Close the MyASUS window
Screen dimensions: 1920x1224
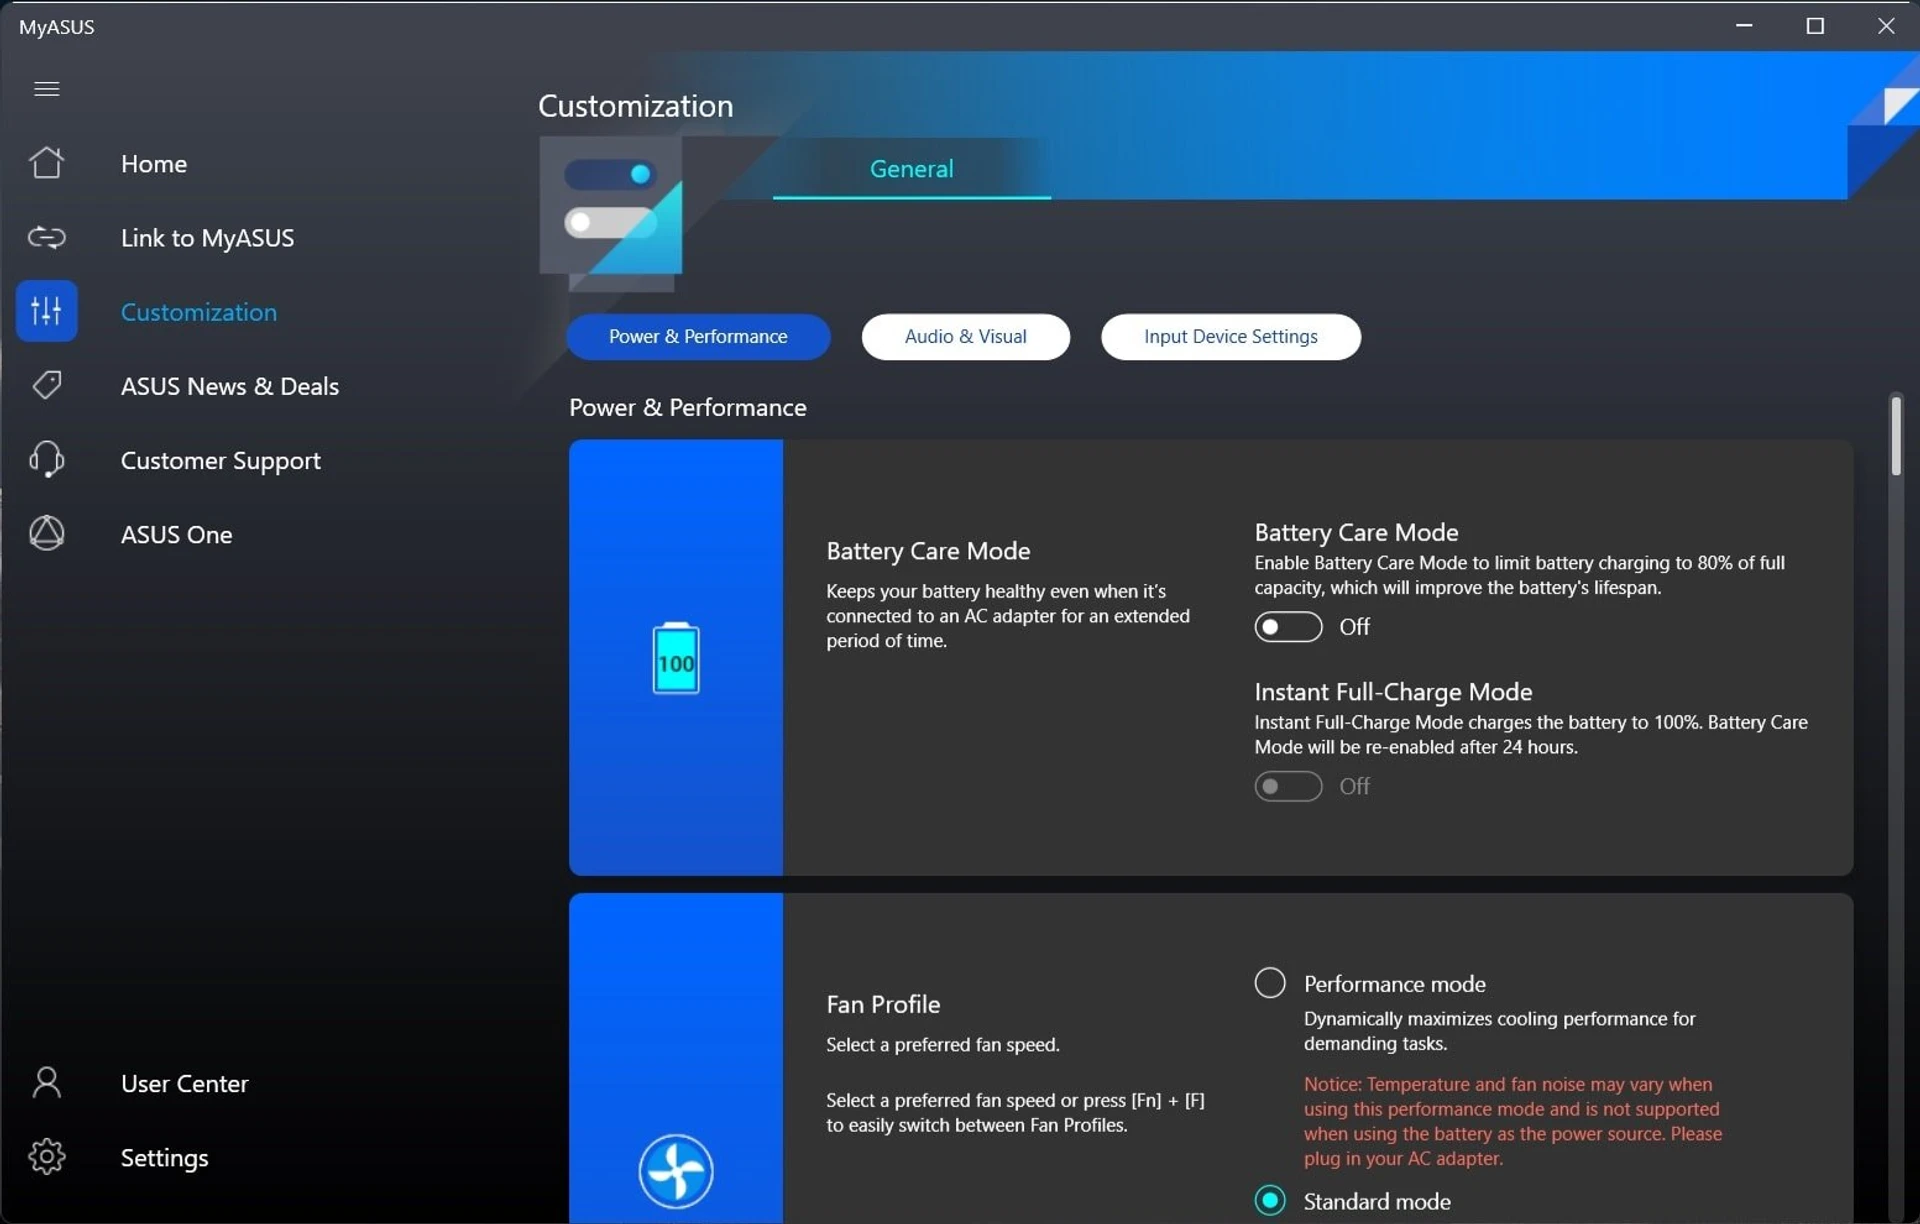pos(1885,26)
